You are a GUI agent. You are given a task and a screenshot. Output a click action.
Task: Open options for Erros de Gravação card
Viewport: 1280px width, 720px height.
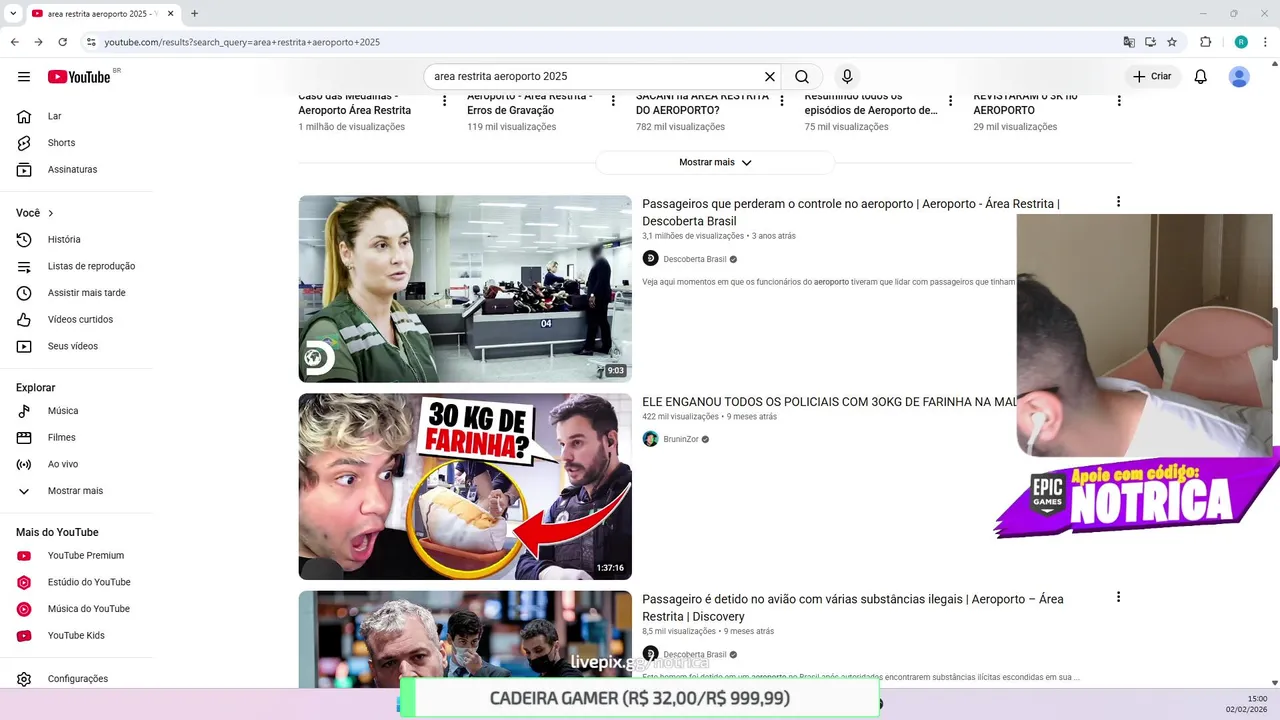(x=614, y=101)
